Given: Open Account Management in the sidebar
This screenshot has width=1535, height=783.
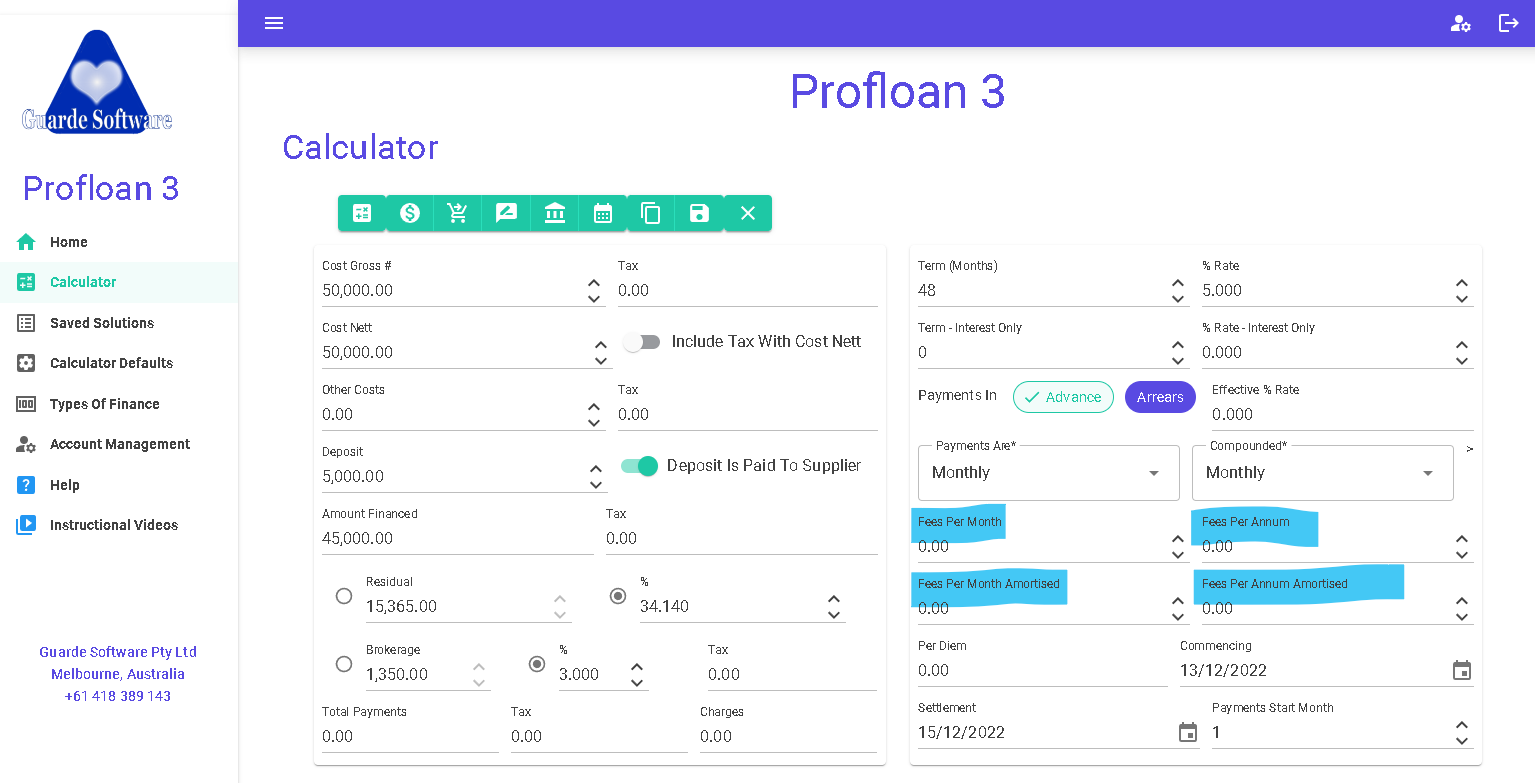Looking at the screenshot, I should coord(119,444).
